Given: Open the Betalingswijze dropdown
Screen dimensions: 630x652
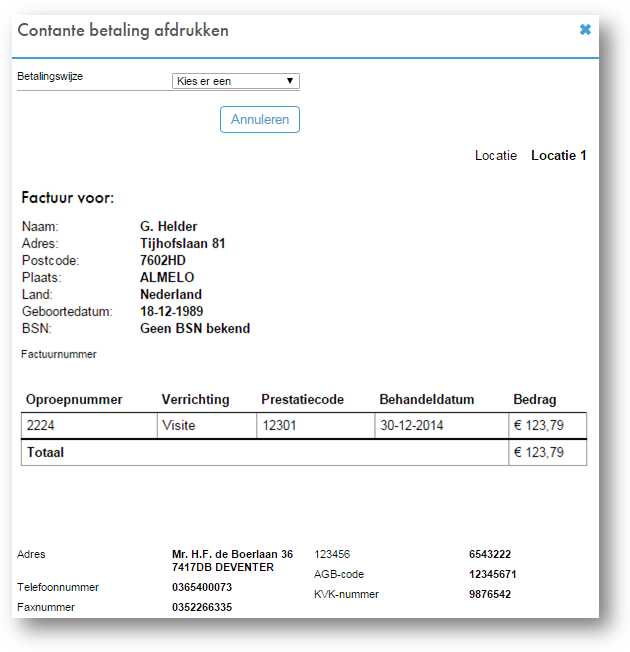Looking at the screenshot, I should coord(235,81).
